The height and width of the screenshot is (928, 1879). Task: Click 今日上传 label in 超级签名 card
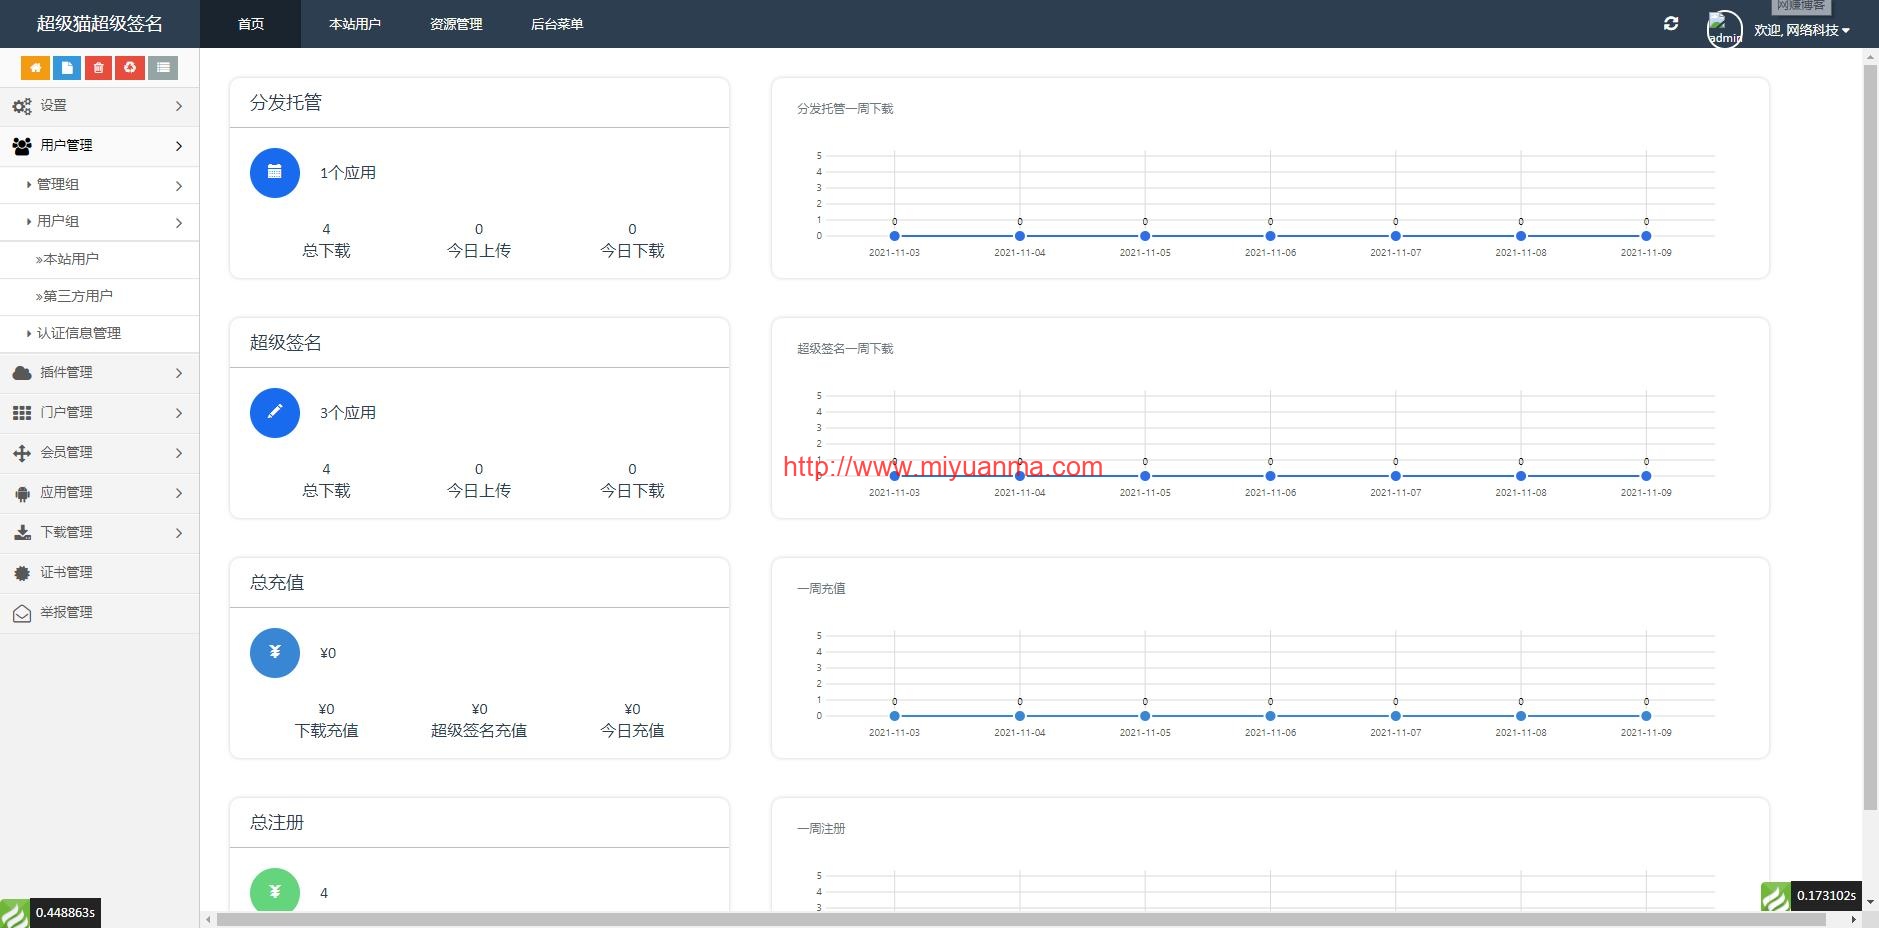(479, 491)
